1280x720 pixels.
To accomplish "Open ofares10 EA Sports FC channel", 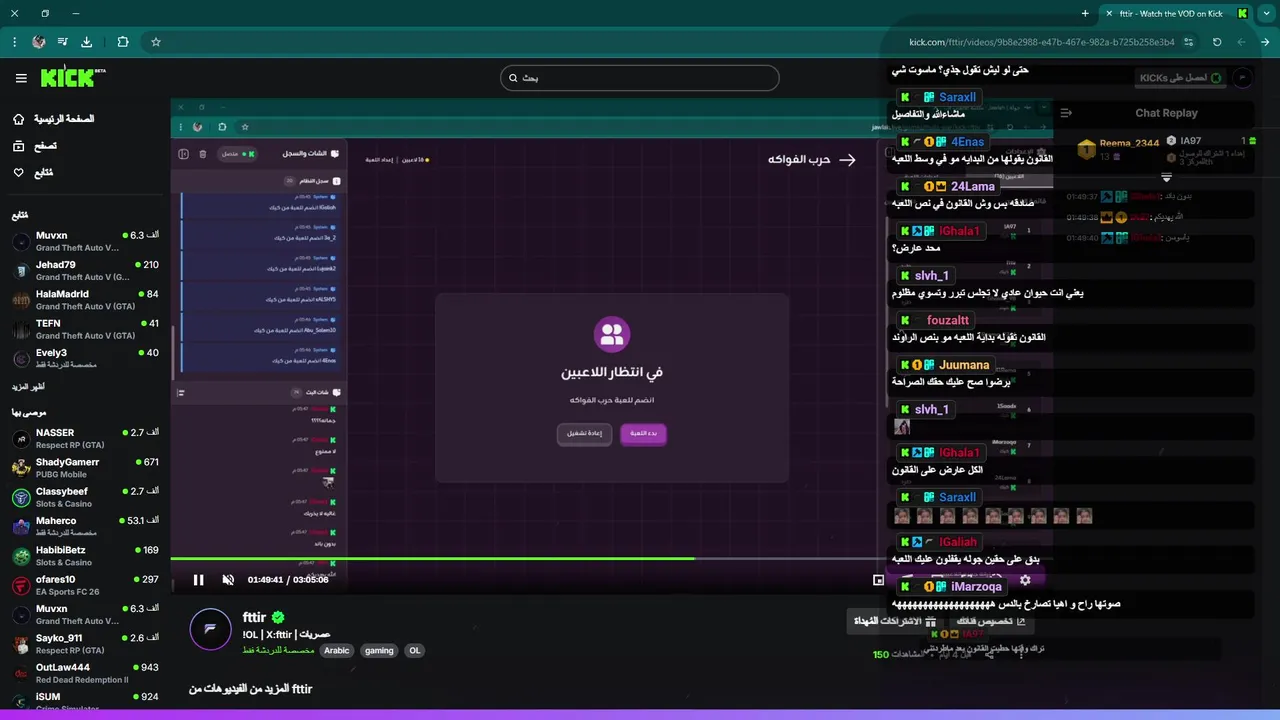I will click(x=86, y=585).
